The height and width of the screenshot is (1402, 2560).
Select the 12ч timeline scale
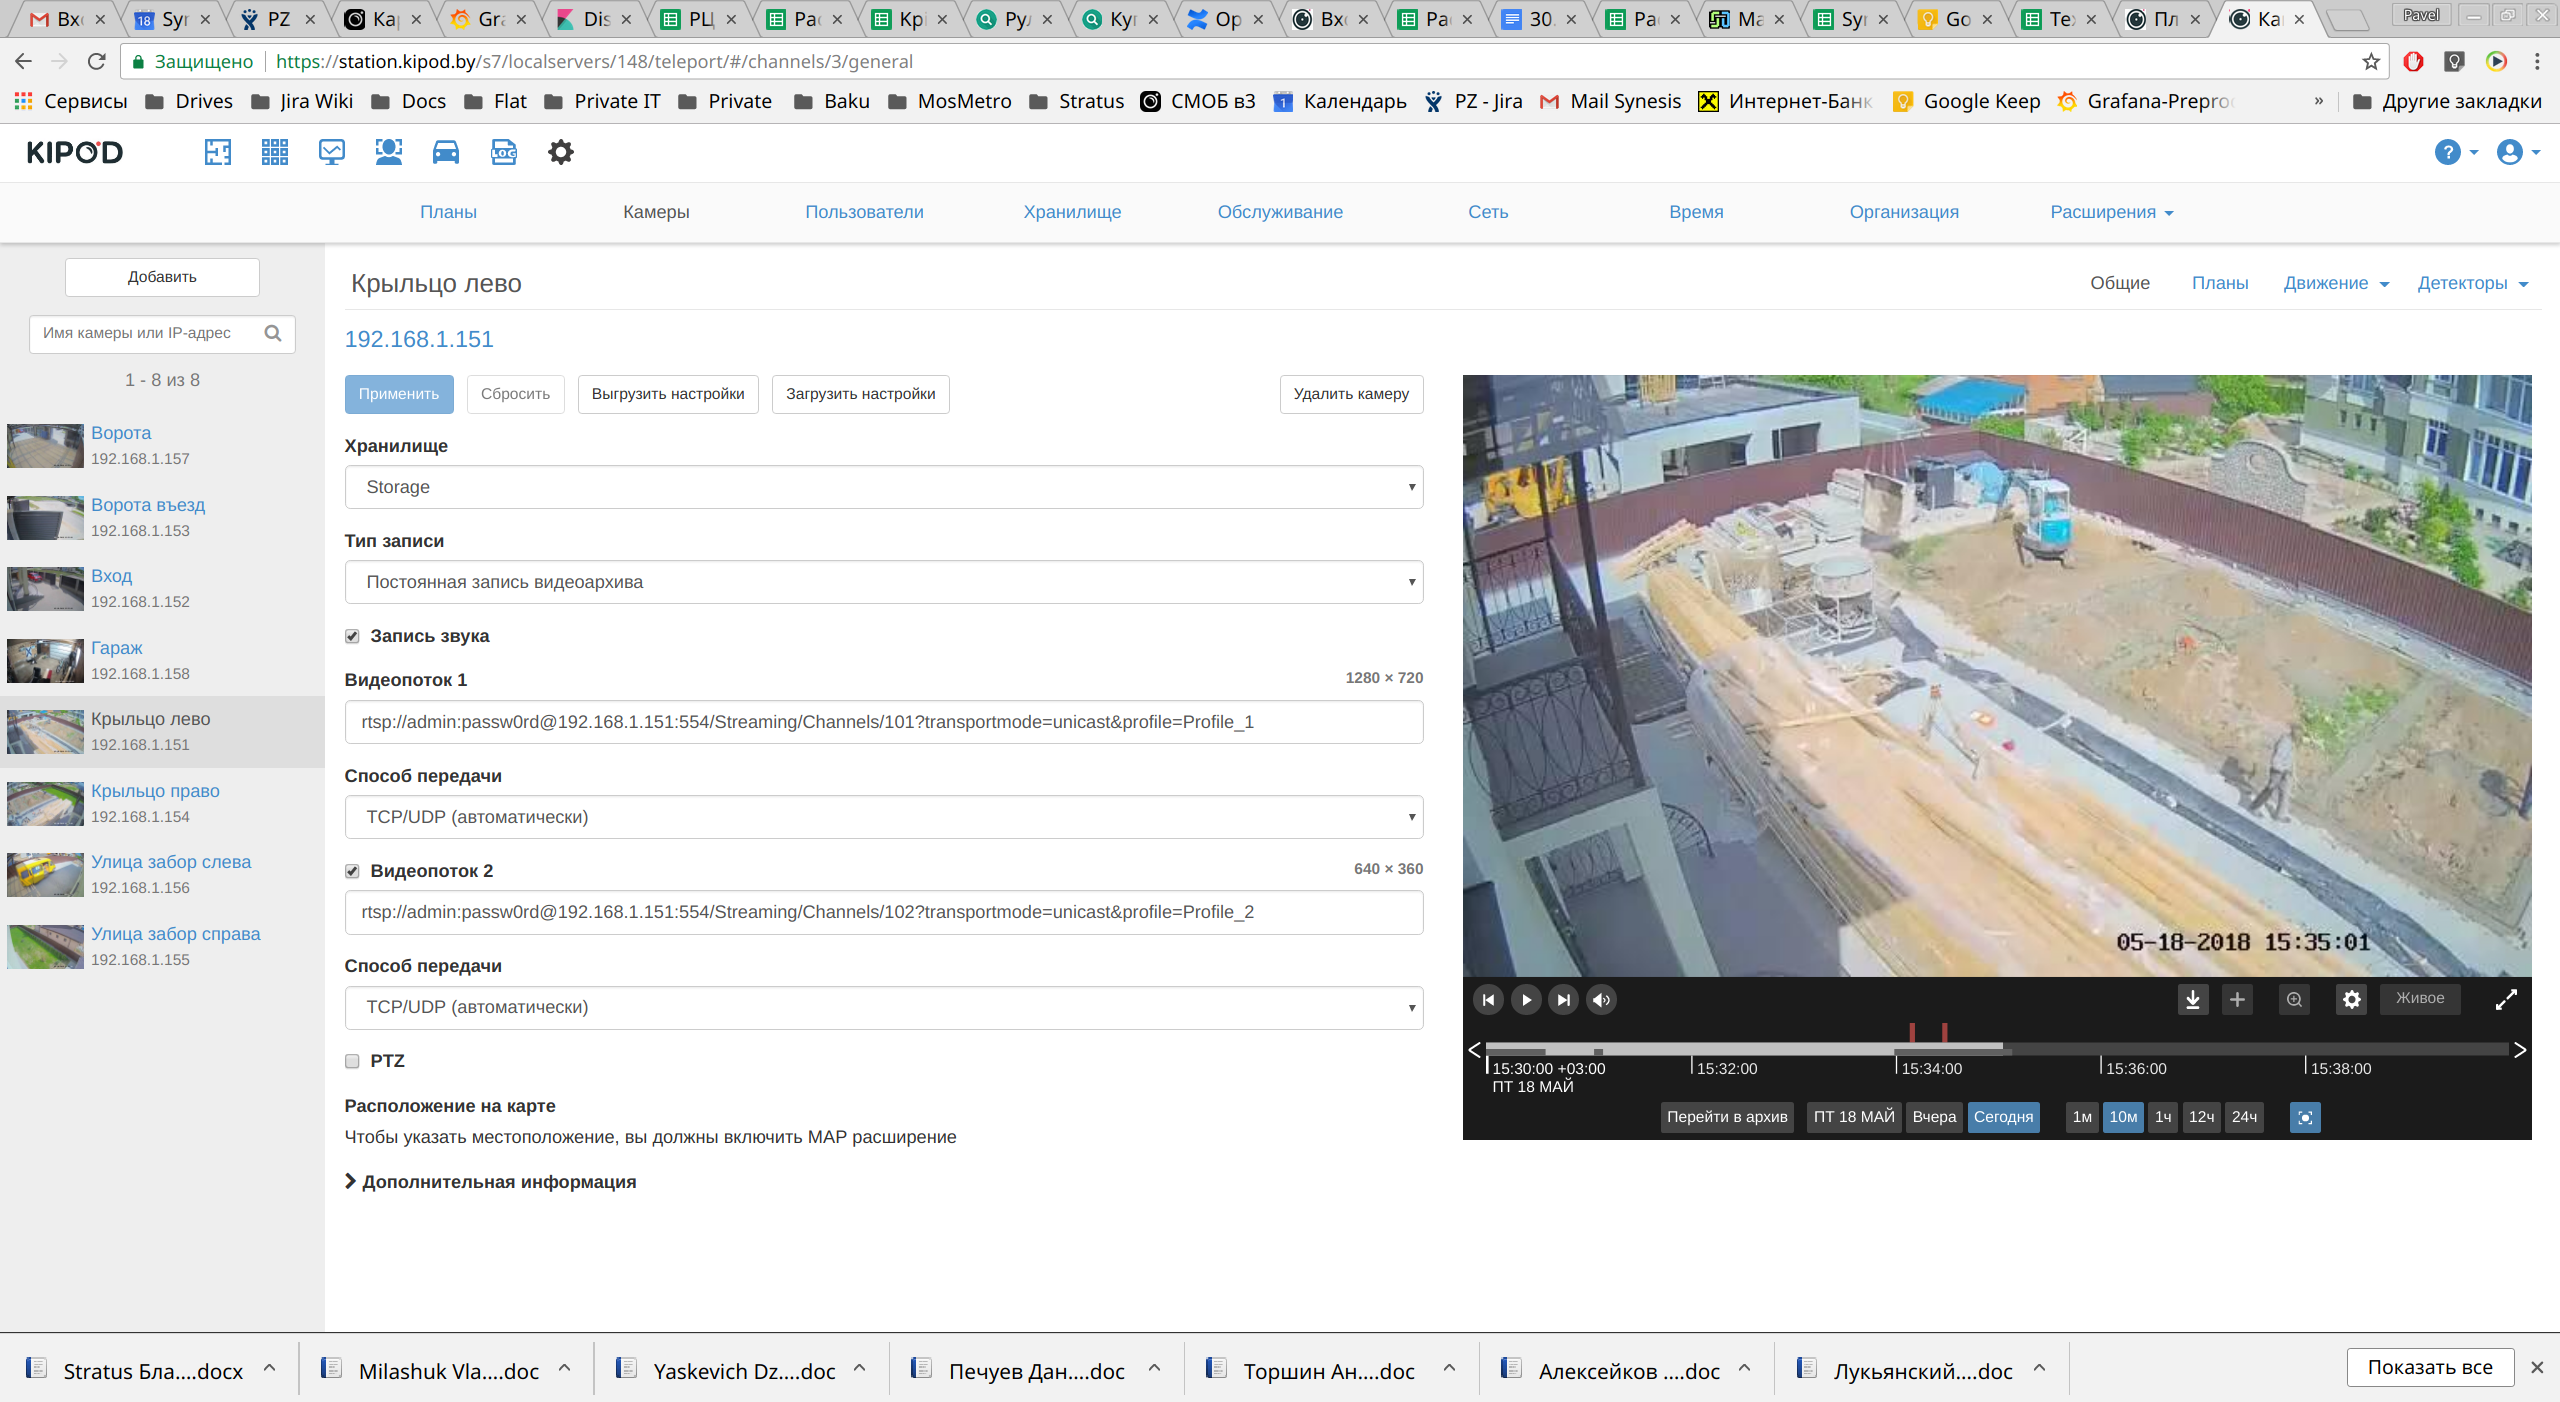(x=2201, y=1117)
